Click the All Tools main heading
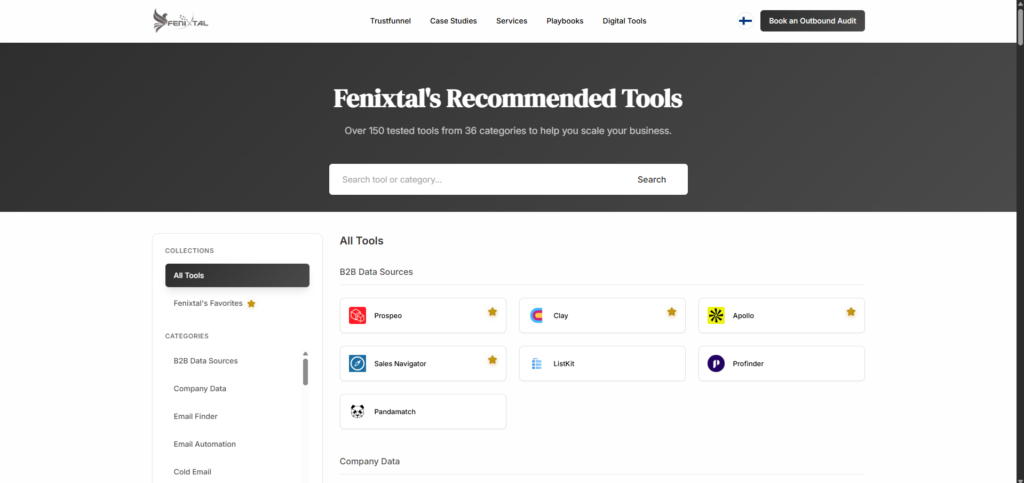 [361, 241]
